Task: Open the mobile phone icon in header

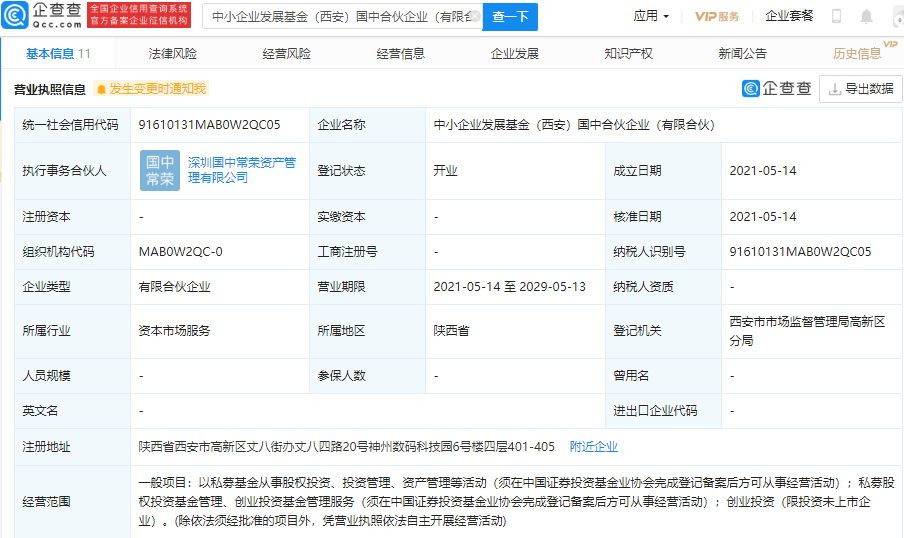Action: tap(836, 16)
